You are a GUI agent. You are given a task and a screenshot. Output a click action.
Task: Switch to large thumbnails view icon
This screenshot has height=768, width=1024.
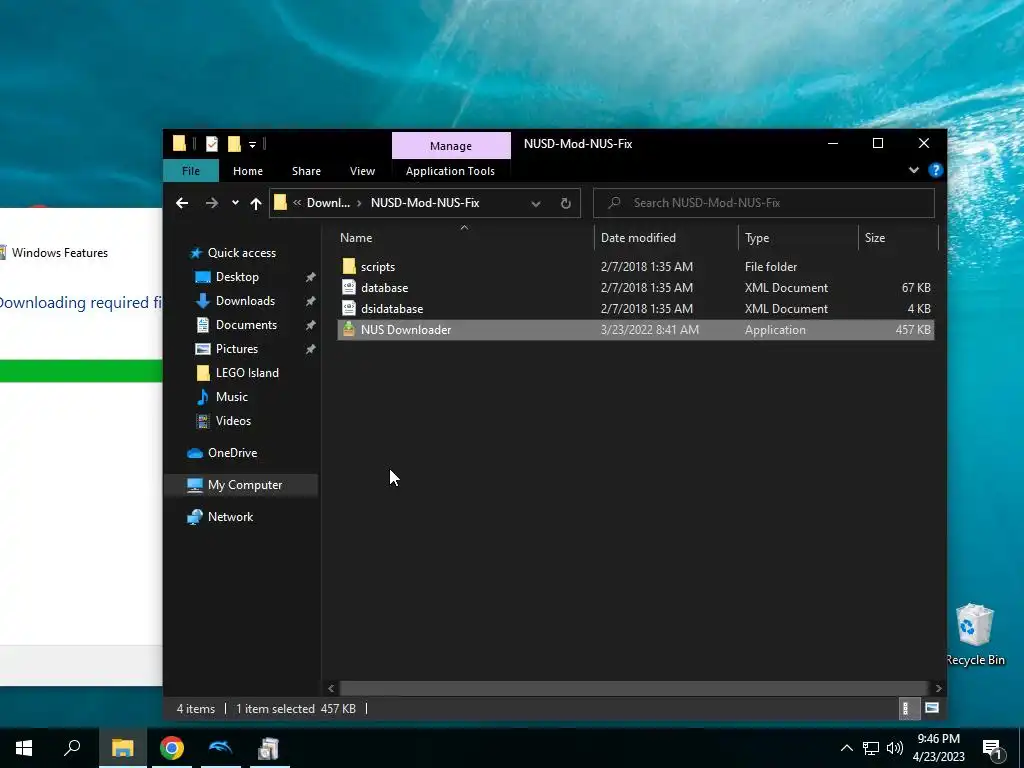tap(932, 709)
